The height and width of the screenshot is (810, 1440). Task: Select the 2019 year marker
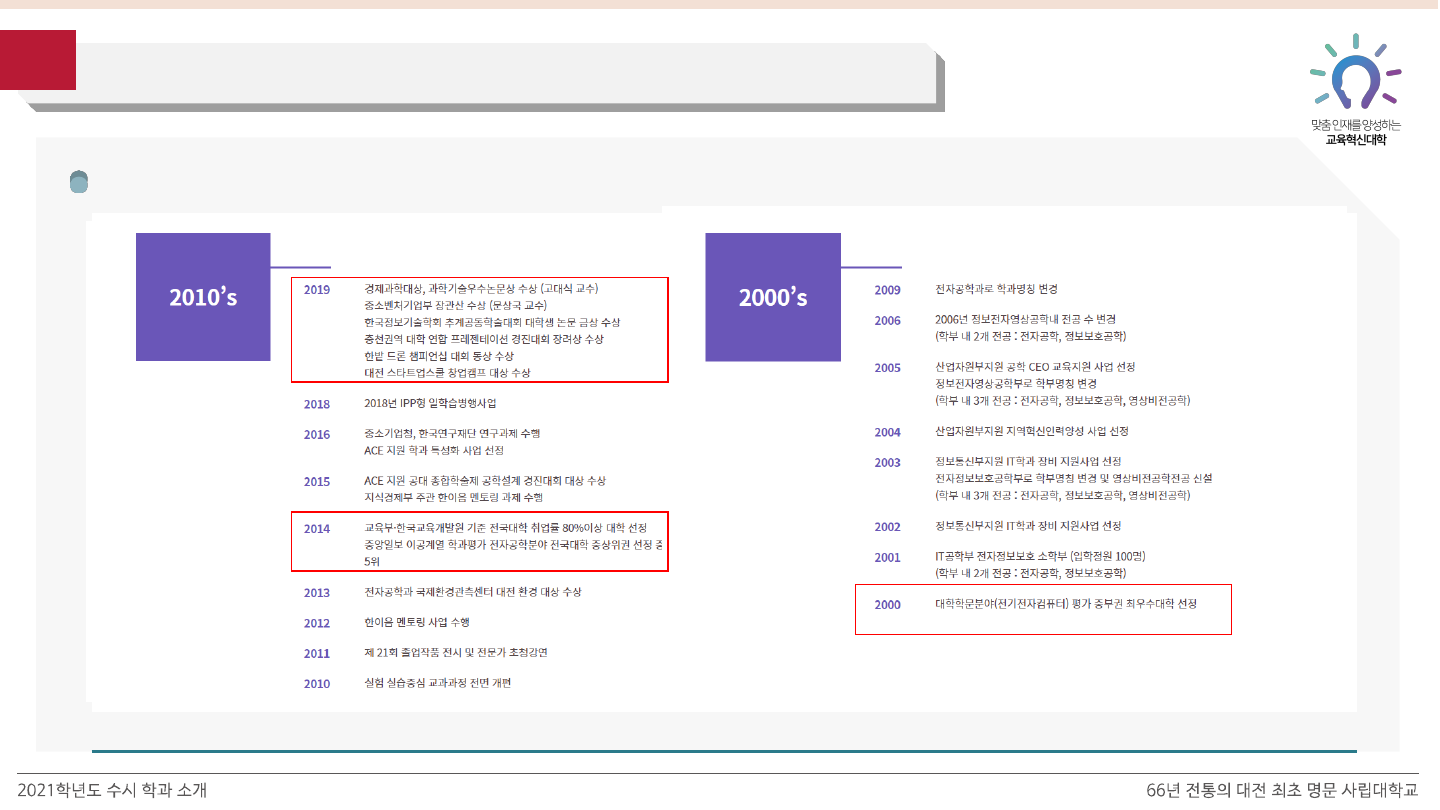pos(317,289)
